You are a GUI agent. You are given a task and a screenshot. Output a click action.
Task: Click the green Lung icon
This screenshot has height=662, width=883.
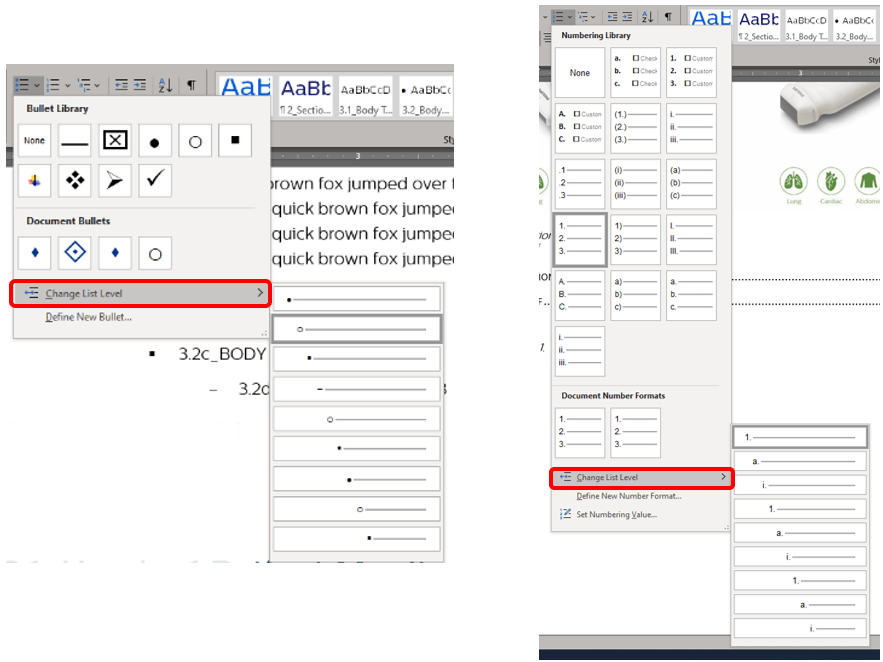pyautogui.click(x=793, y=182)
